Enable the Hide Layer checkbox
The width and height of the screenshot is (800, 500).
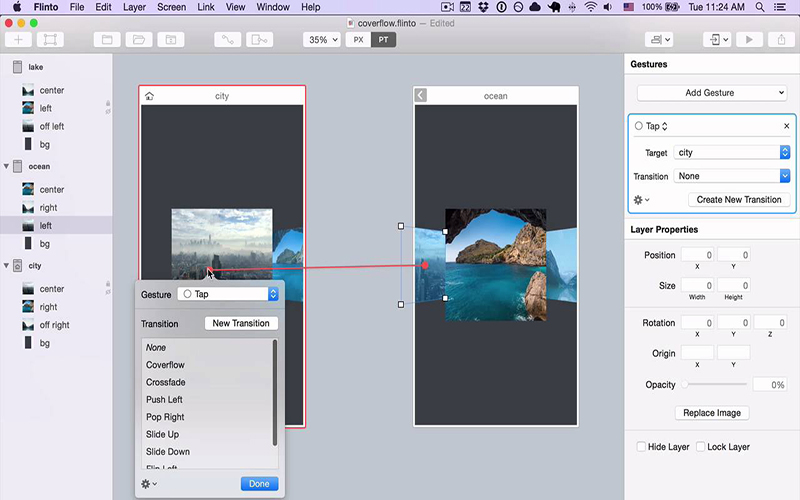pyautogui.click(x=641, y=447)
